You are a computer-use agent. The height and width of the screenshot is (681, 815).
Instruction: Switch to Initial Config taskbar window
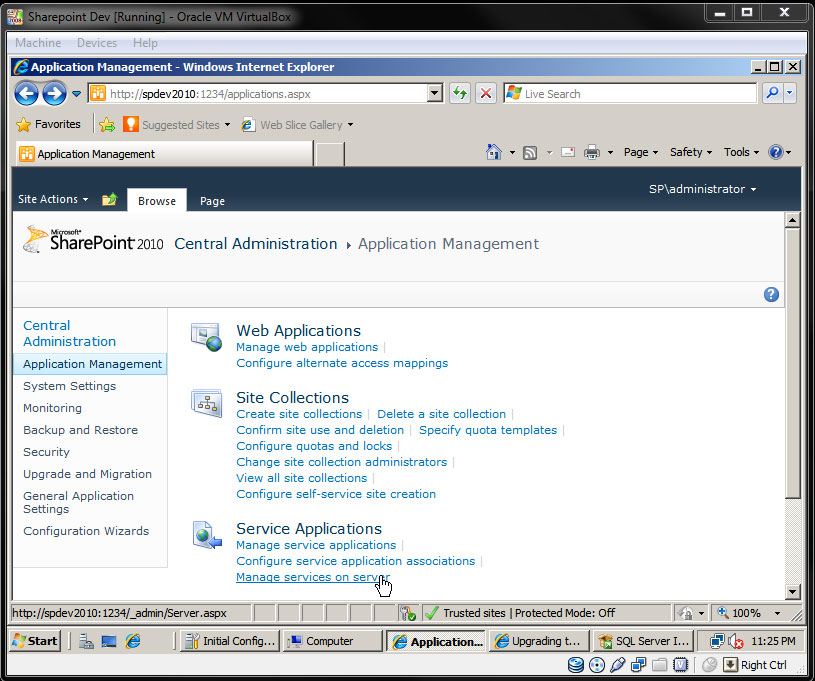tap(230, 641)
